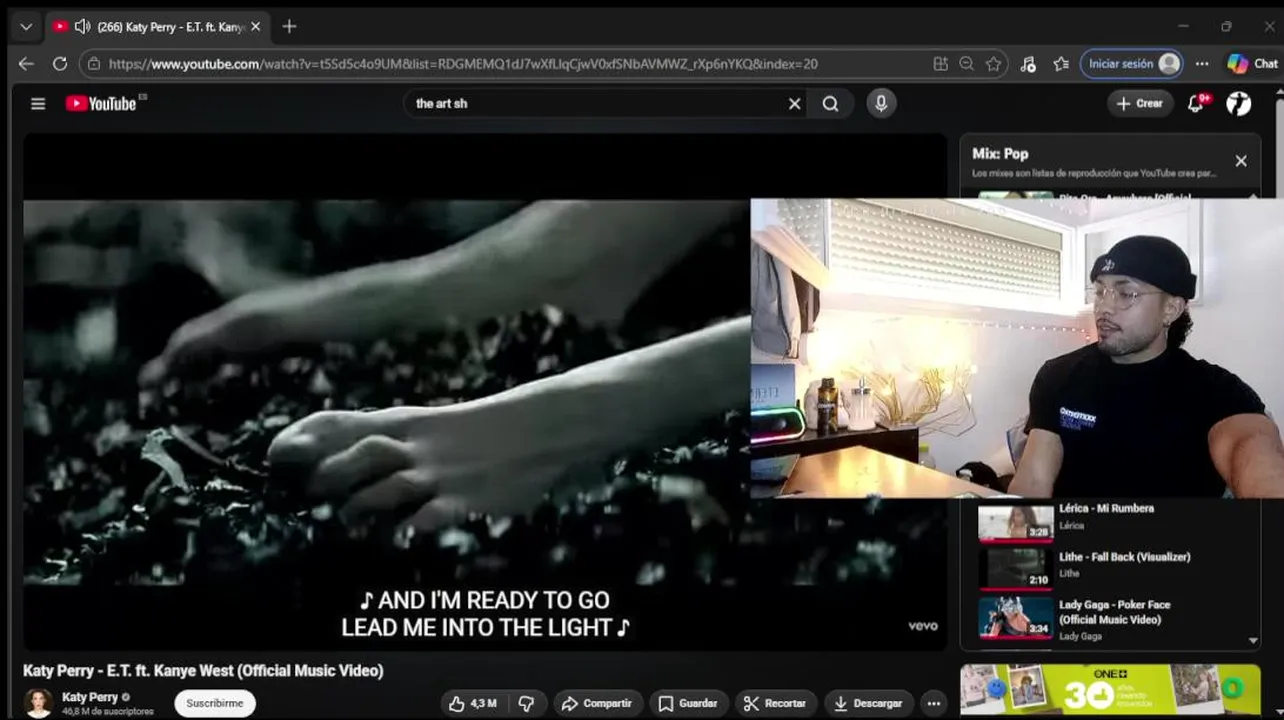Screen dimensions: 1284x720
Task: Open the zoom control in the address bar
Action: pos(966,63)
